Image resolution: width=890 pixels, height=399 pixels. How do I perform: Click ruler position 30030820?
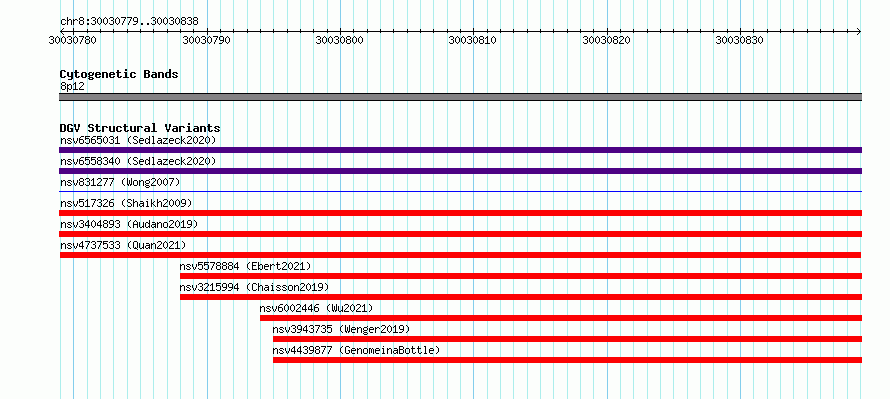coord(607,40)
